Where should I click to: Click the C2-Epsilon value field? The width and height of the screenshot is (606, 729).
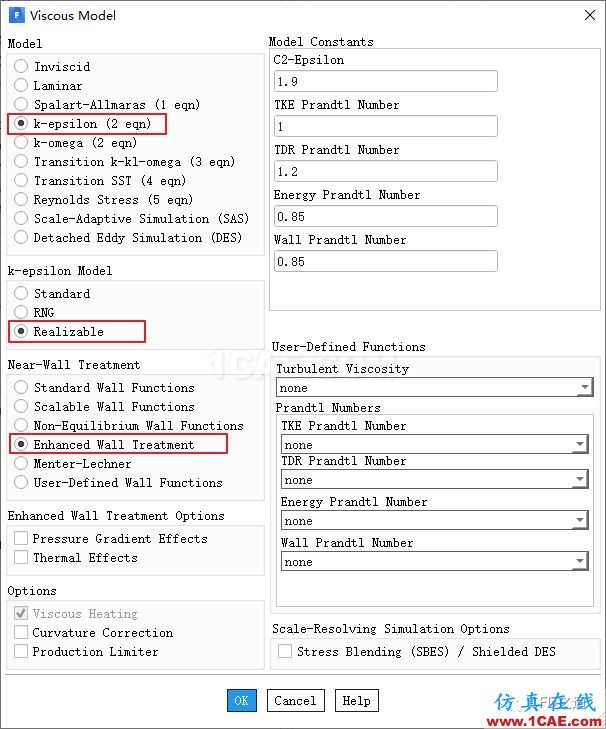click(x=386, y=81)
